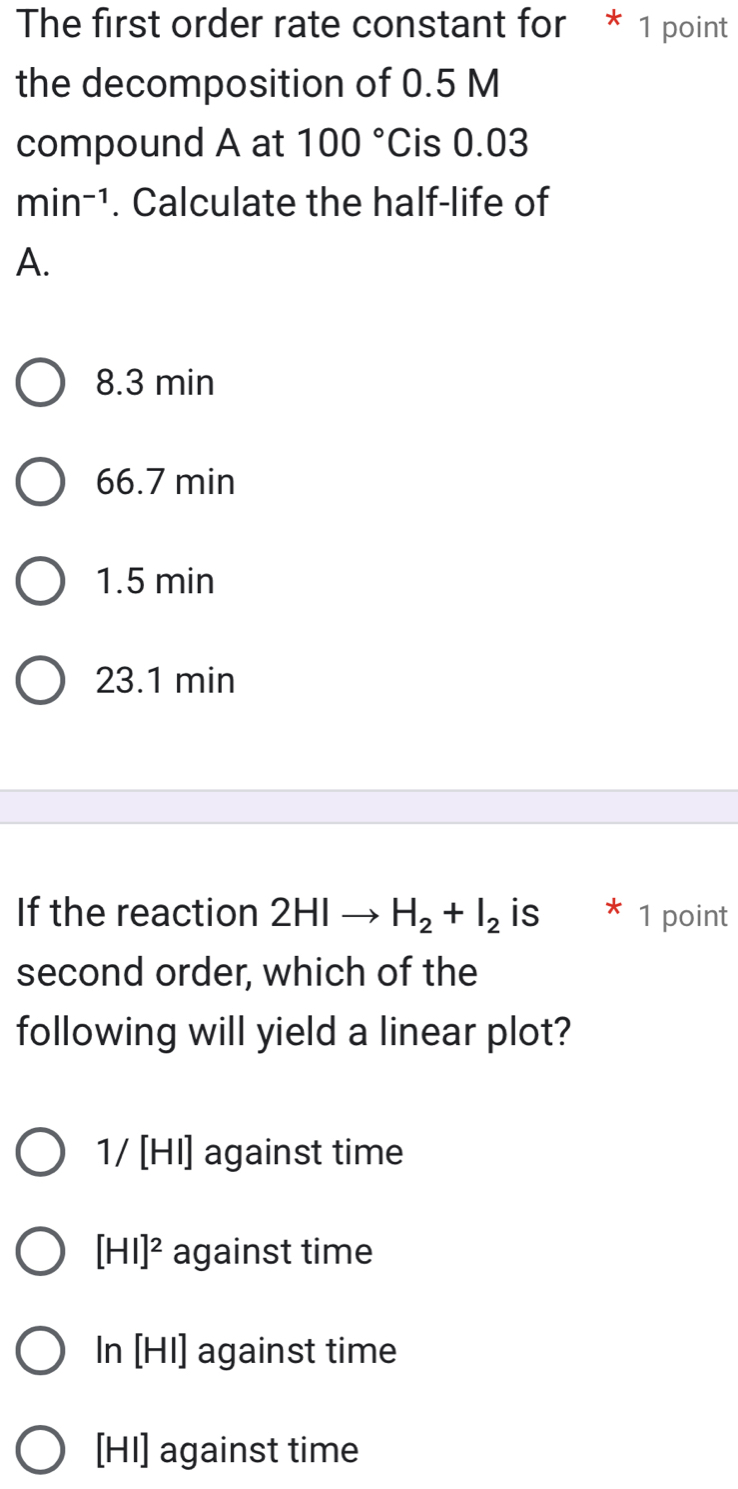Select the 8.3 min radio button

(41, 384)
